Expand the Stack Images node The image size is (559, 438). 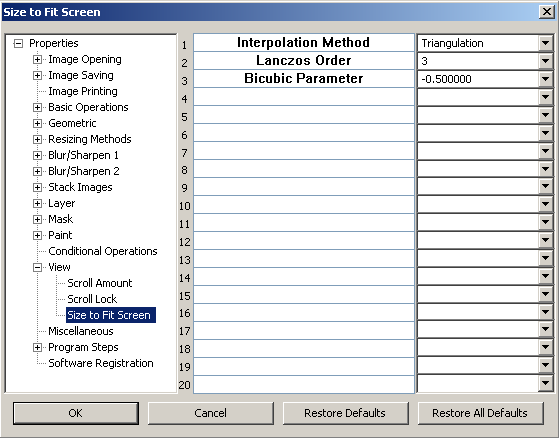click(x=37, y=187)
